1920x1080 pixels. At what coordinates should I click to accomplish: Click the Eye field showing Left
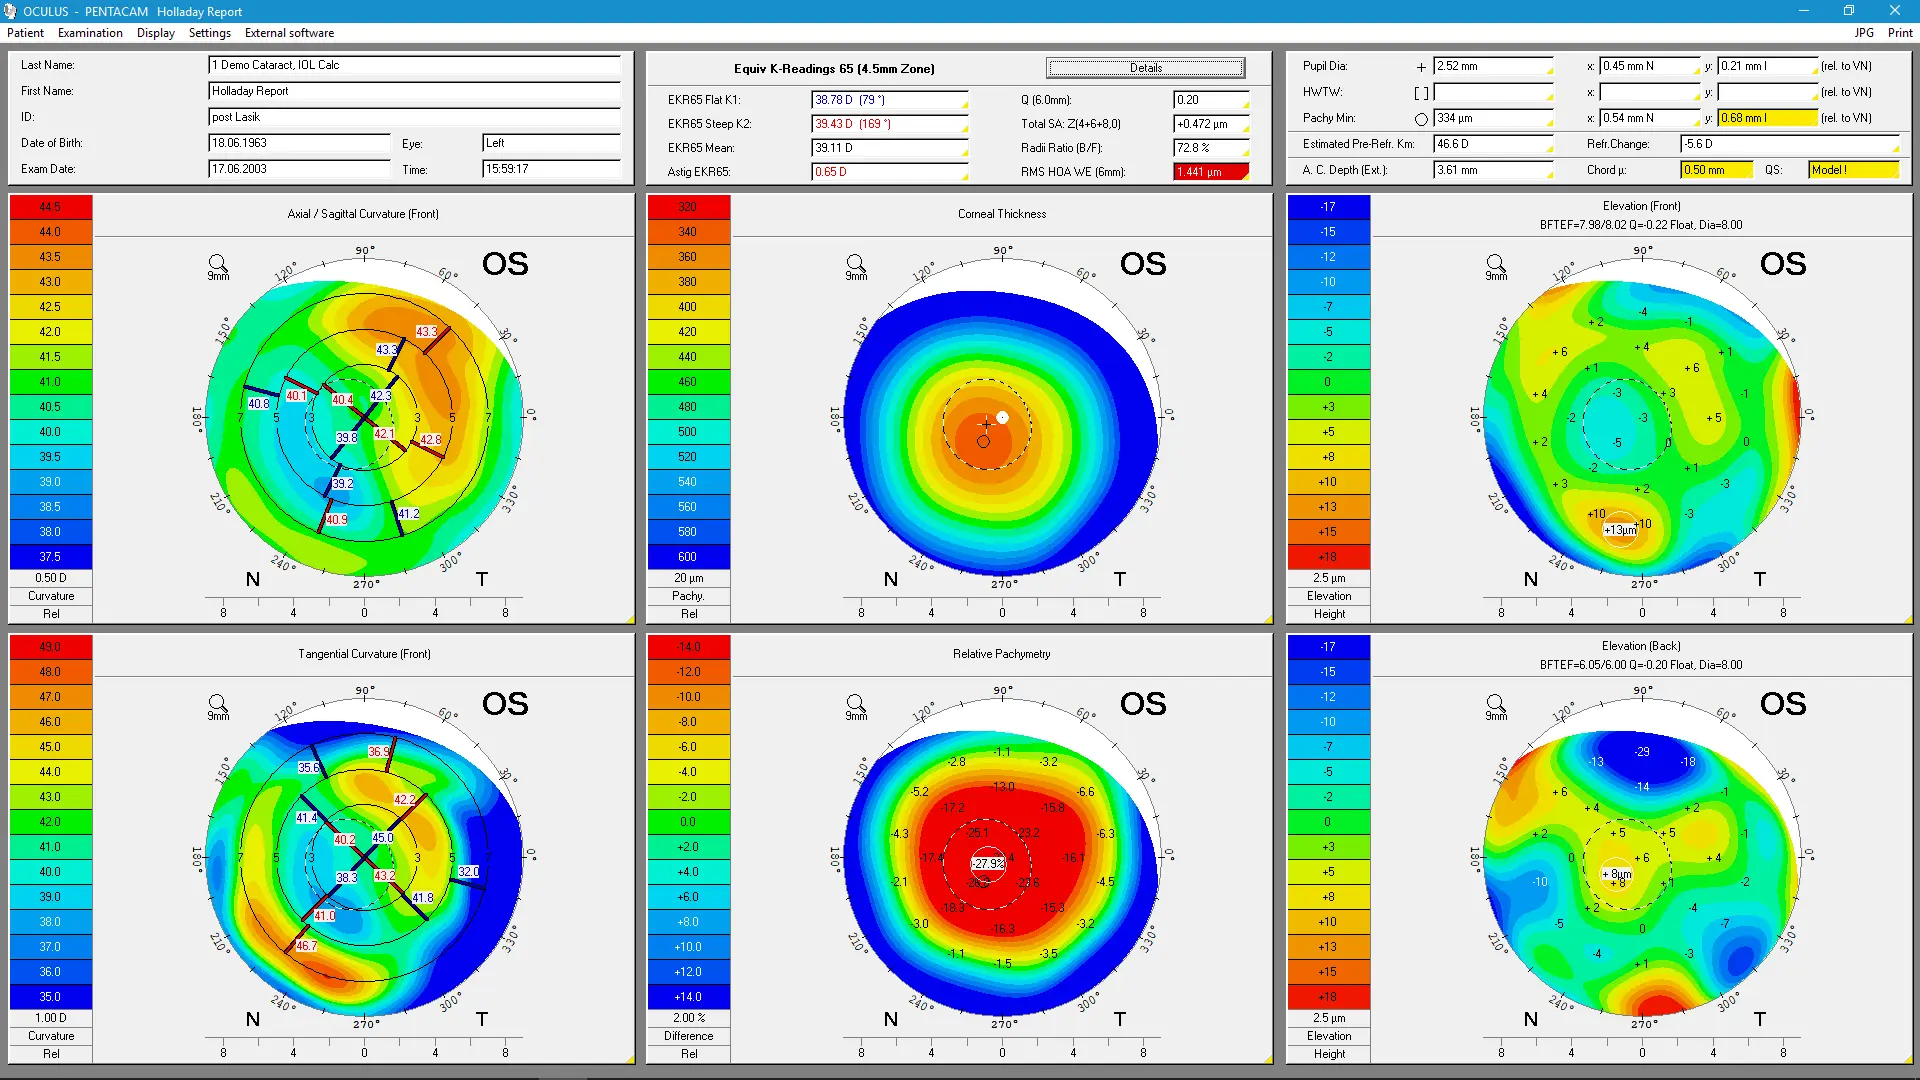click(x=551, y=143)
